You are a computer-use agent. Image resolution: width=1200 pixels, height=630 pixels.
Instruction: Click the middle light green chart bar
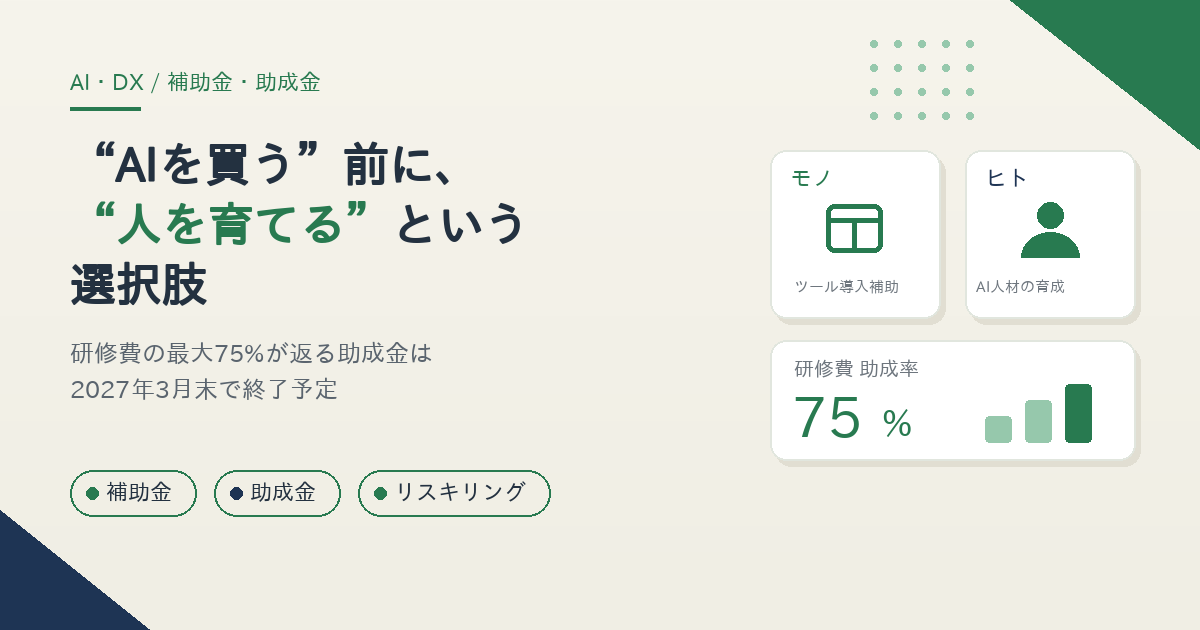[x=1038, y=421]
